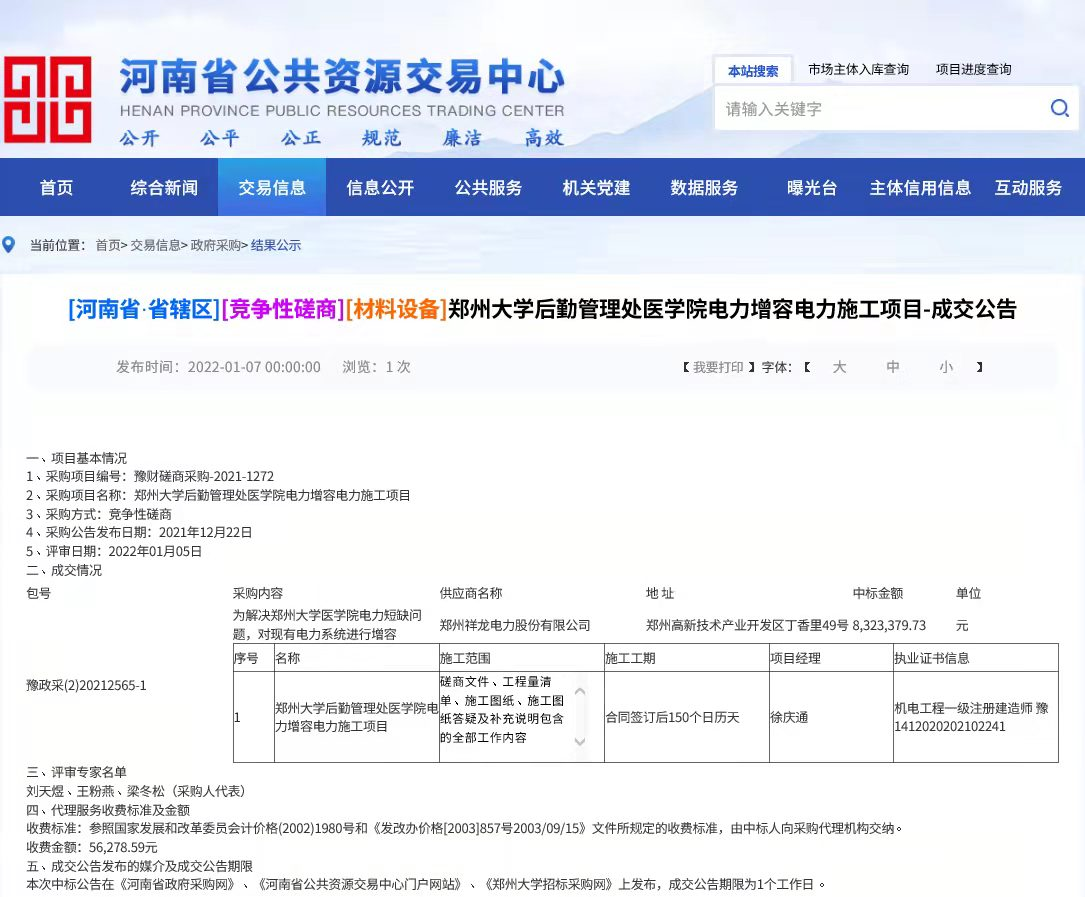Open 公共服务 navigation item
Image resolution: width=1085 pixels, height=897 pixels.
(x=488, y=188)
